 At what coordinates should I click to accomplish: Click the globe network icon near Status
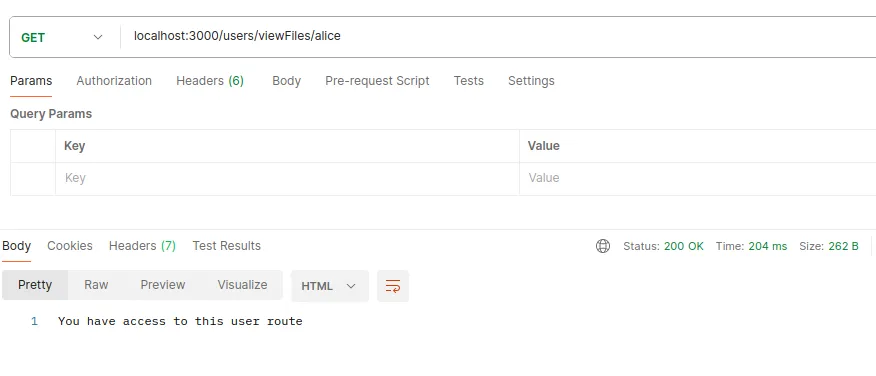[x=603, y=246]
